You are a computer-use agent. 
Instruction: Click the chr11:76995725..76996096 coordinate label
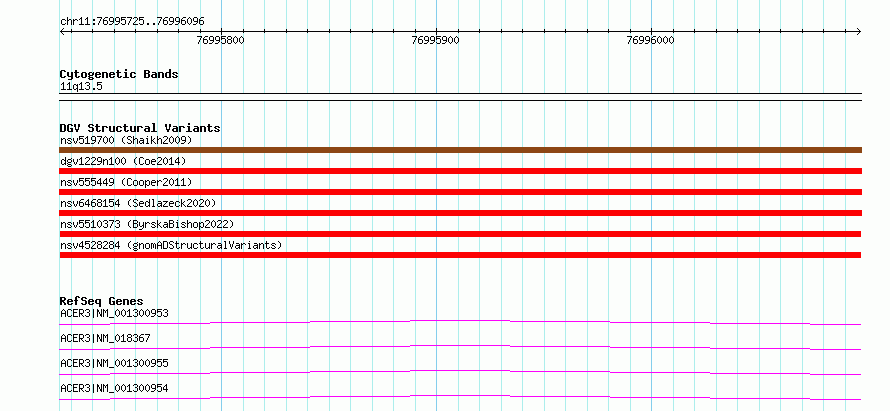132,21
